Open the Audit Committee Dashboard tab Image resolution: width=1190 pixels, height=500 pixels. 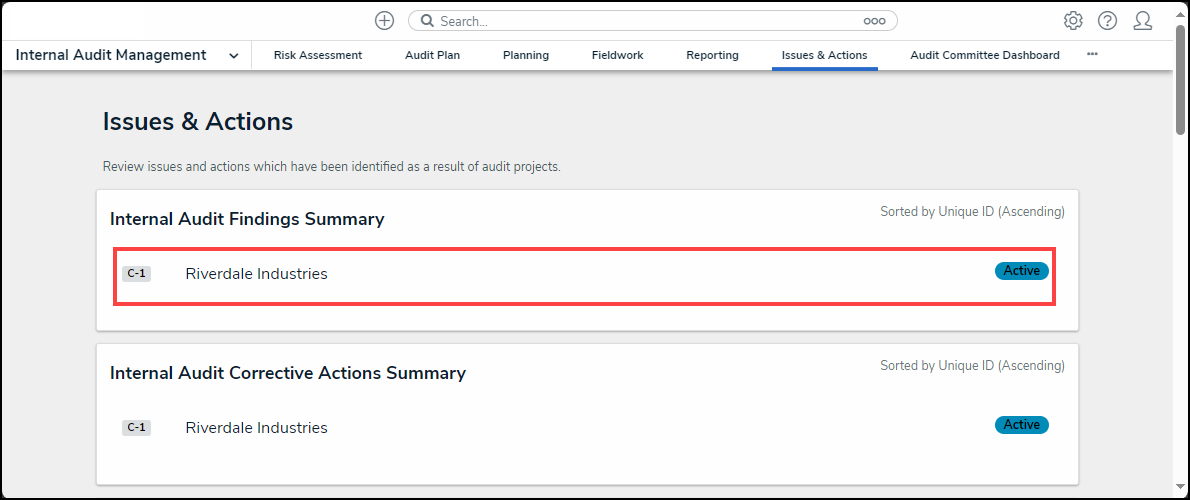pos(984,56)
